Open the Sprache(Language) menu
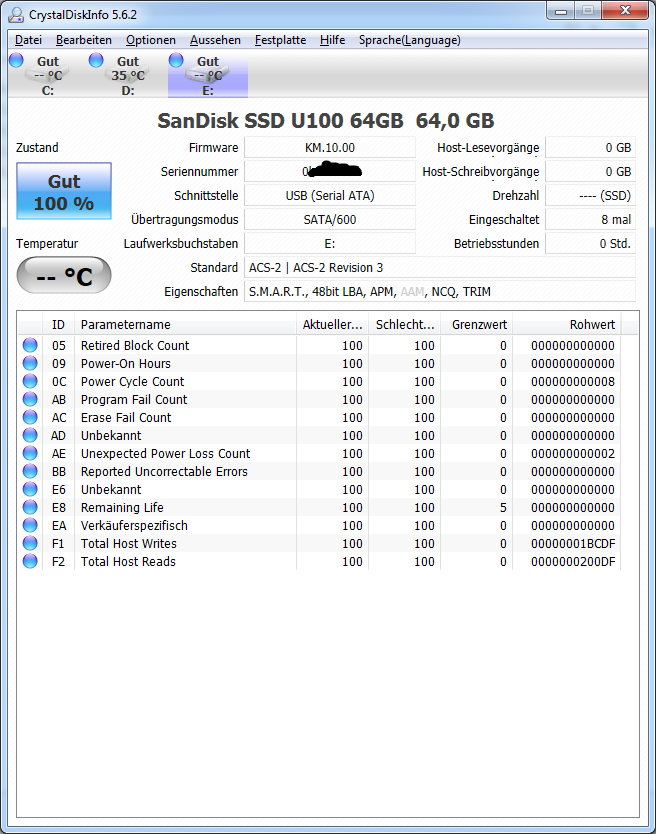This screenshot has height=834, width=656. tap(409, 40)
